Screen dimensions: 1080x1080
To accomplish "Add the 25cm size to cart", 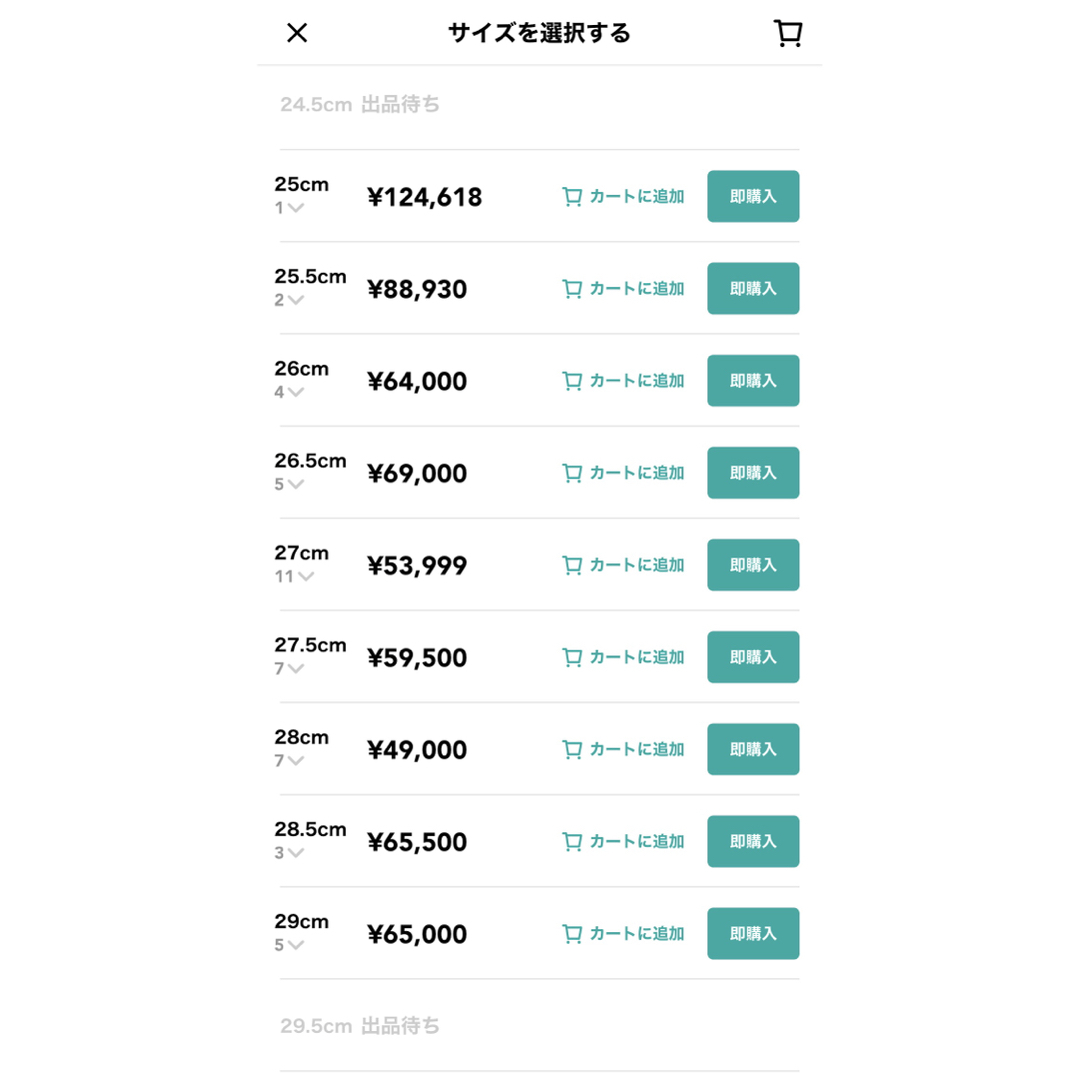I will [x=623, y=197].
